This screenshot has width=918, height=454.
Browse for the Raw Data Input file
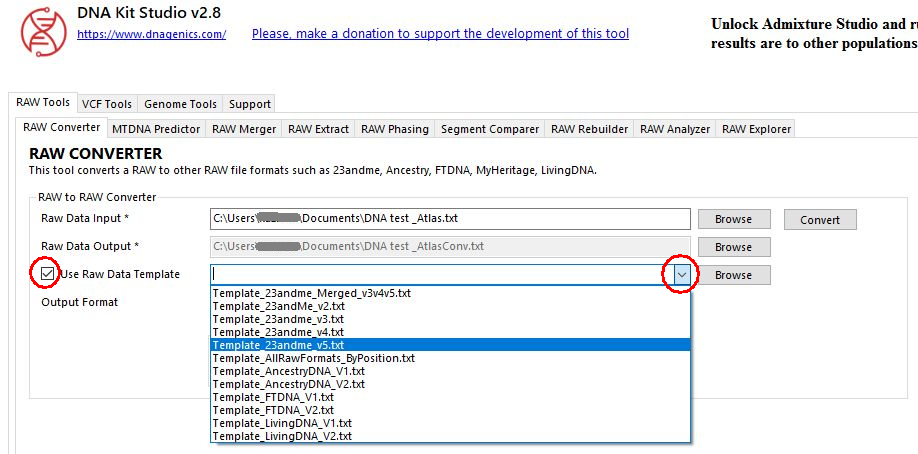point(733,219)
